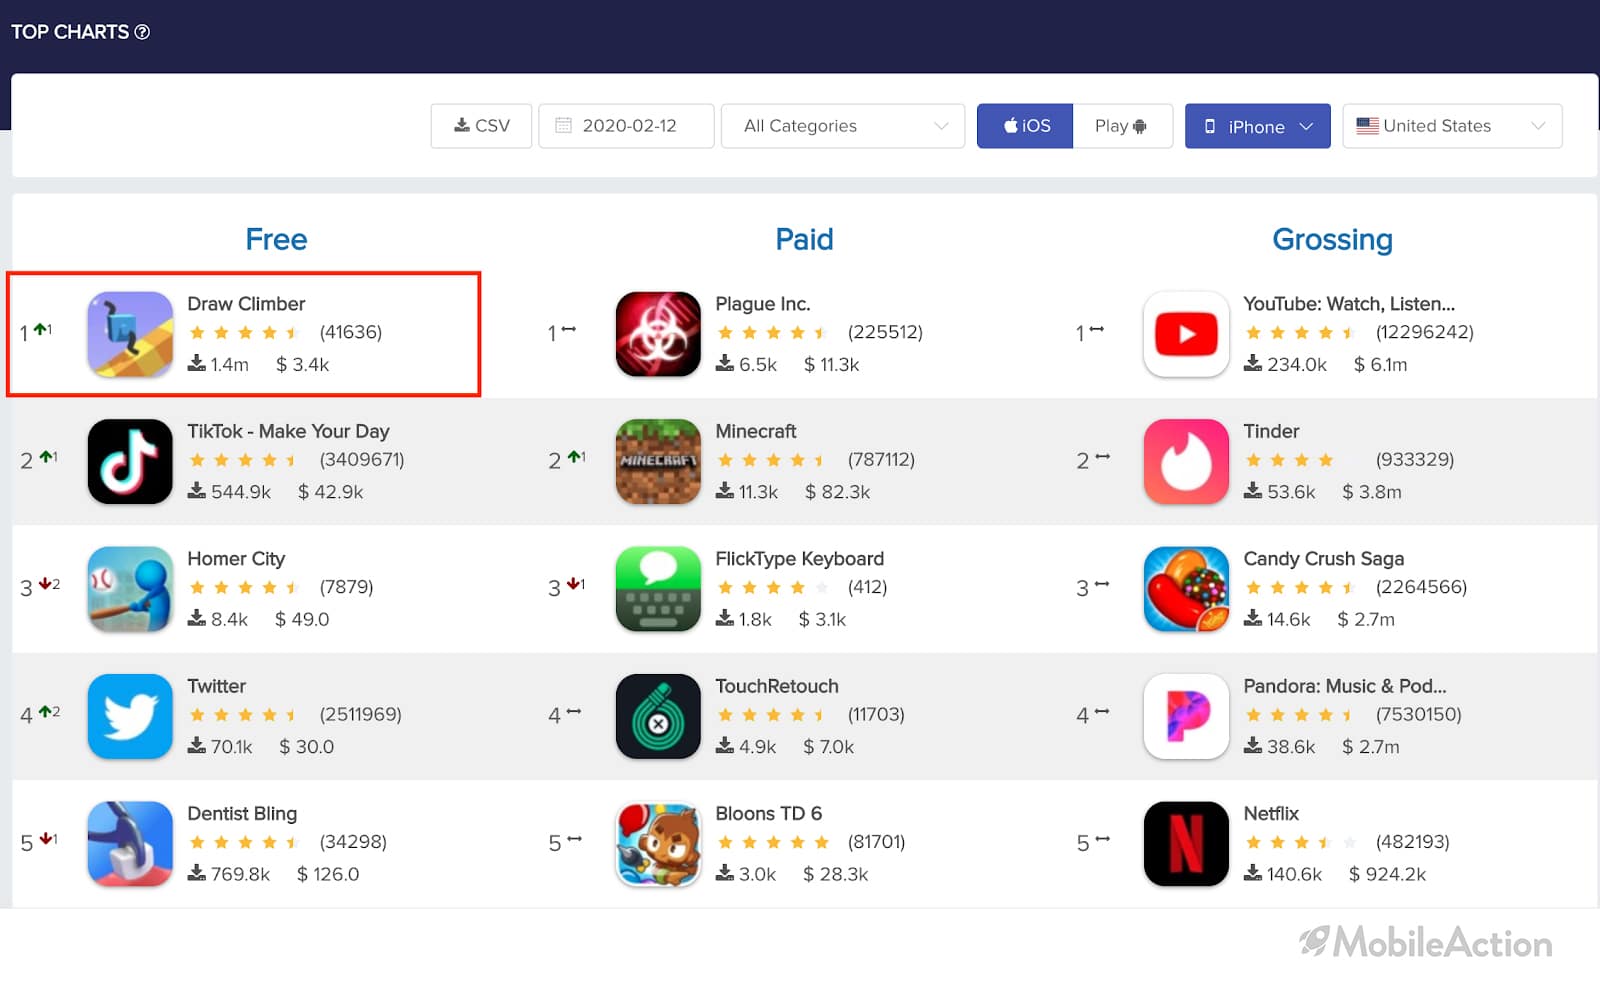Click the download icon beside Netflix 140.6k
The width and height of the screenshot is (1600, 981).
tap(1252, 872)
